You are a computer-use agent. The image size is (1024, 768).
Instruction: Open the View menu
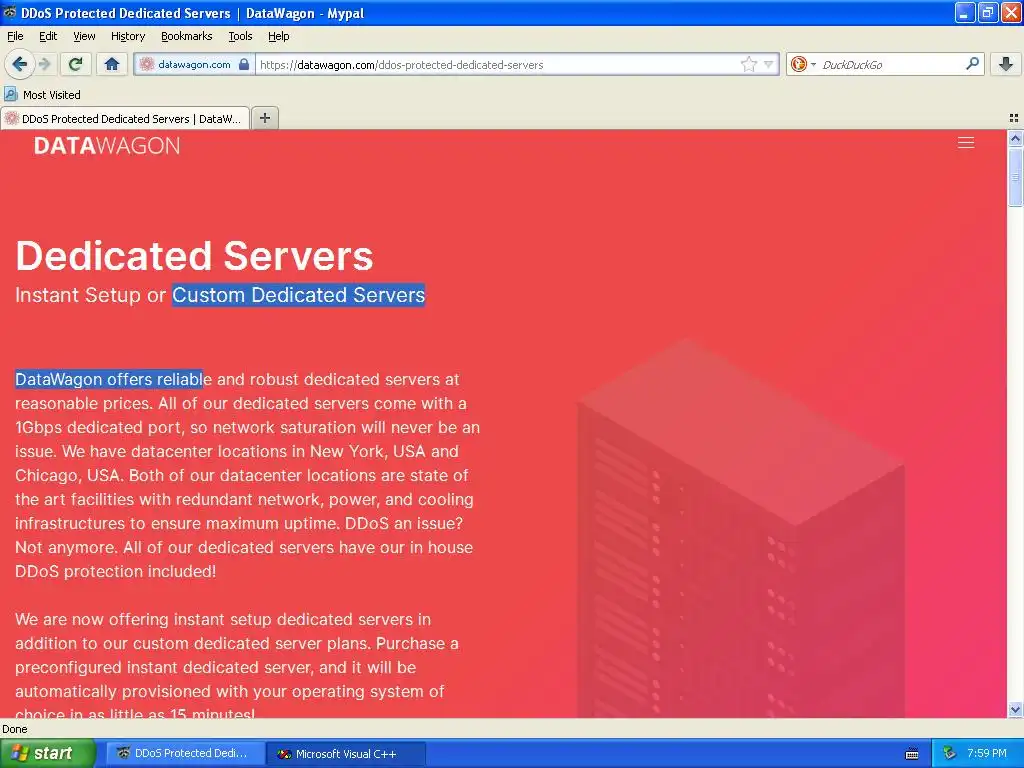[x=84, y=36]
